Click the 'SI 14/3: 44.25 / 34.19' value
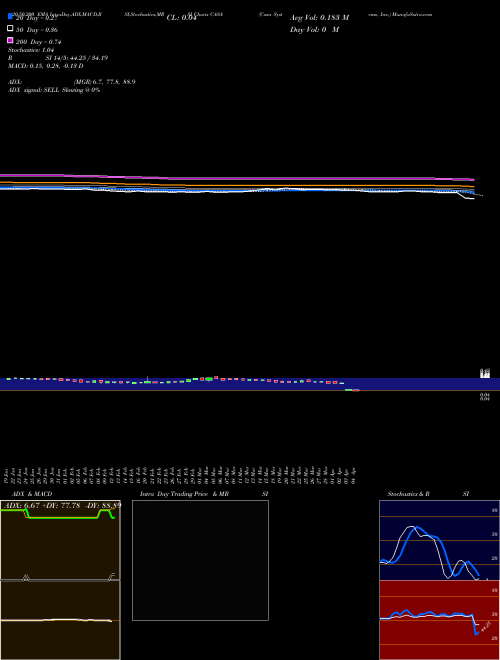Screen dimensions: 500x660 click(x=77, y=58)
